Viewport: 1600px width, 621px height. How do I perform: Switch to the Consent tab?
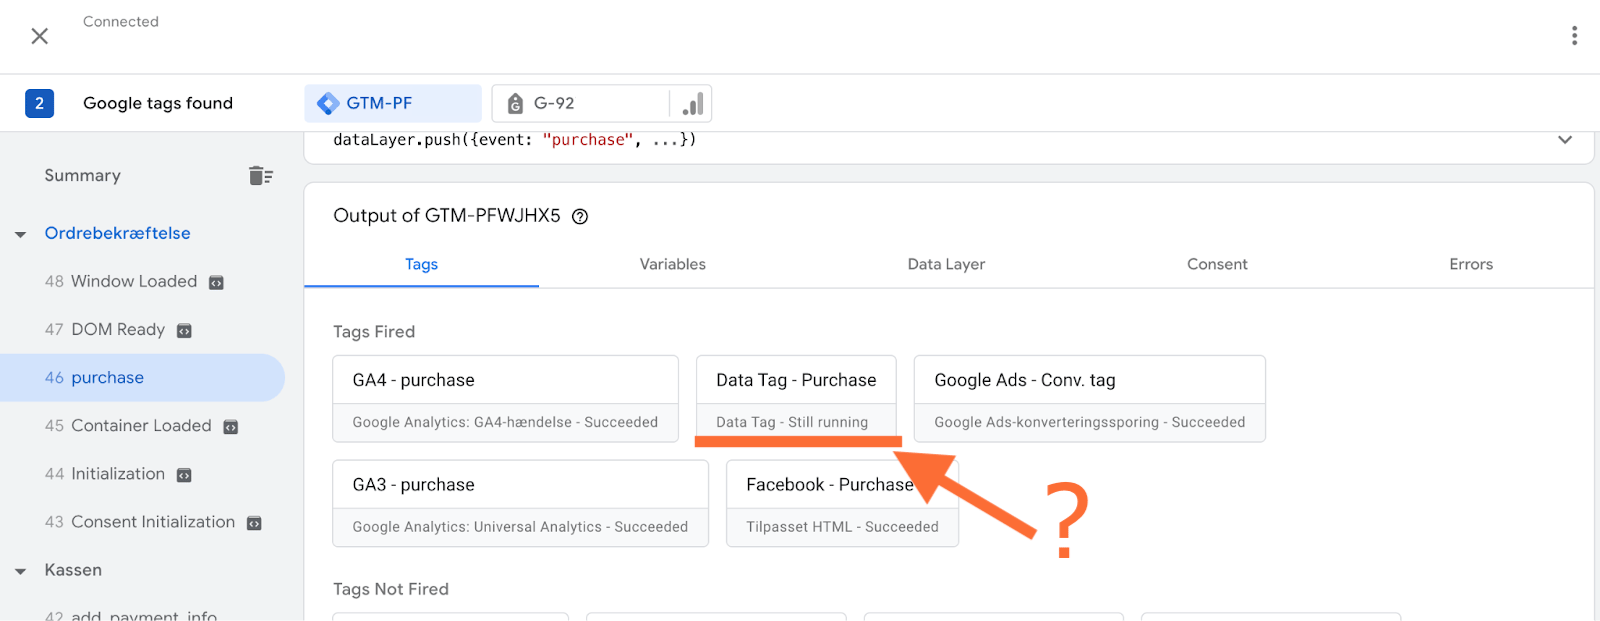(1217, 264)
